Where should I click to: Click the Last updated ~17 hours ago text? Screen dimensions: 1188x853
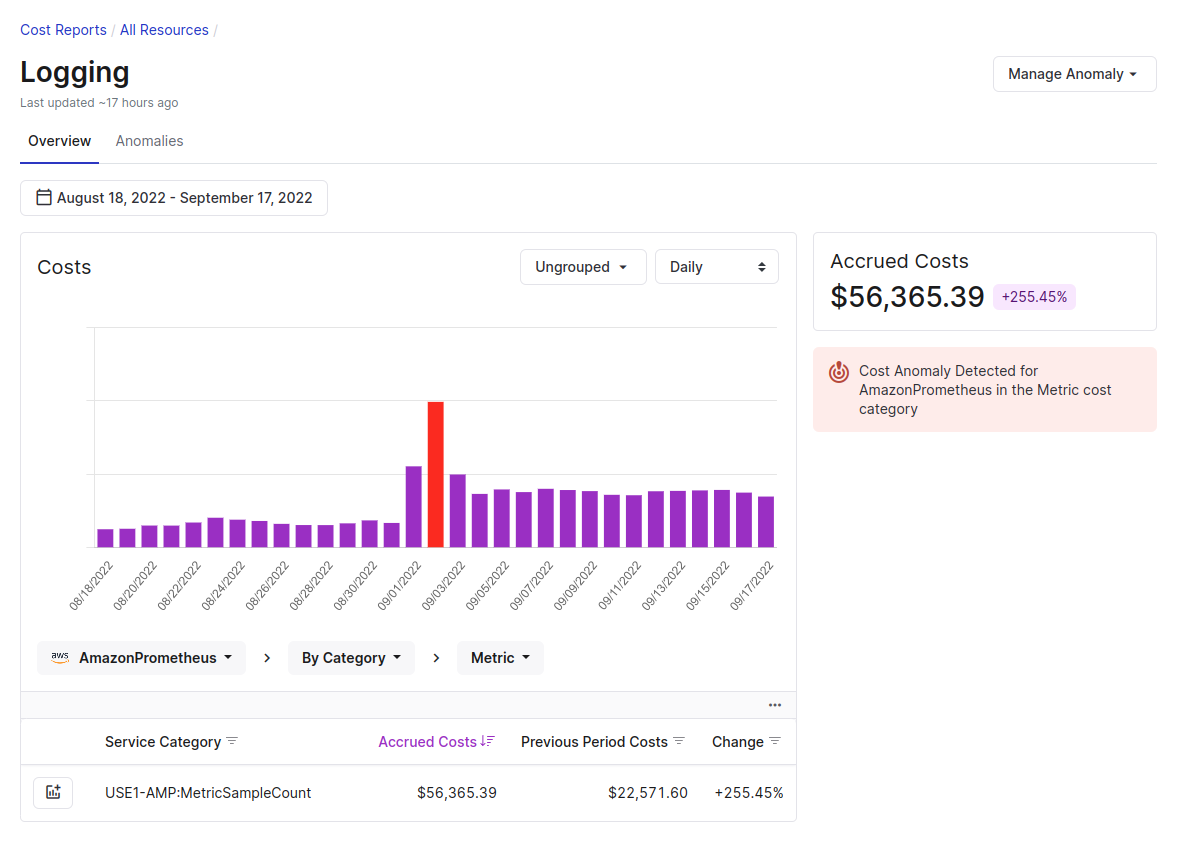coord(99,102)
